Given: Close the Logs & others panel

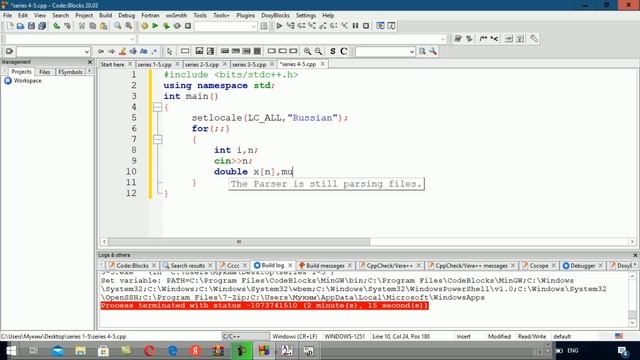Looking at the screenshot, I should coord(635,255).
